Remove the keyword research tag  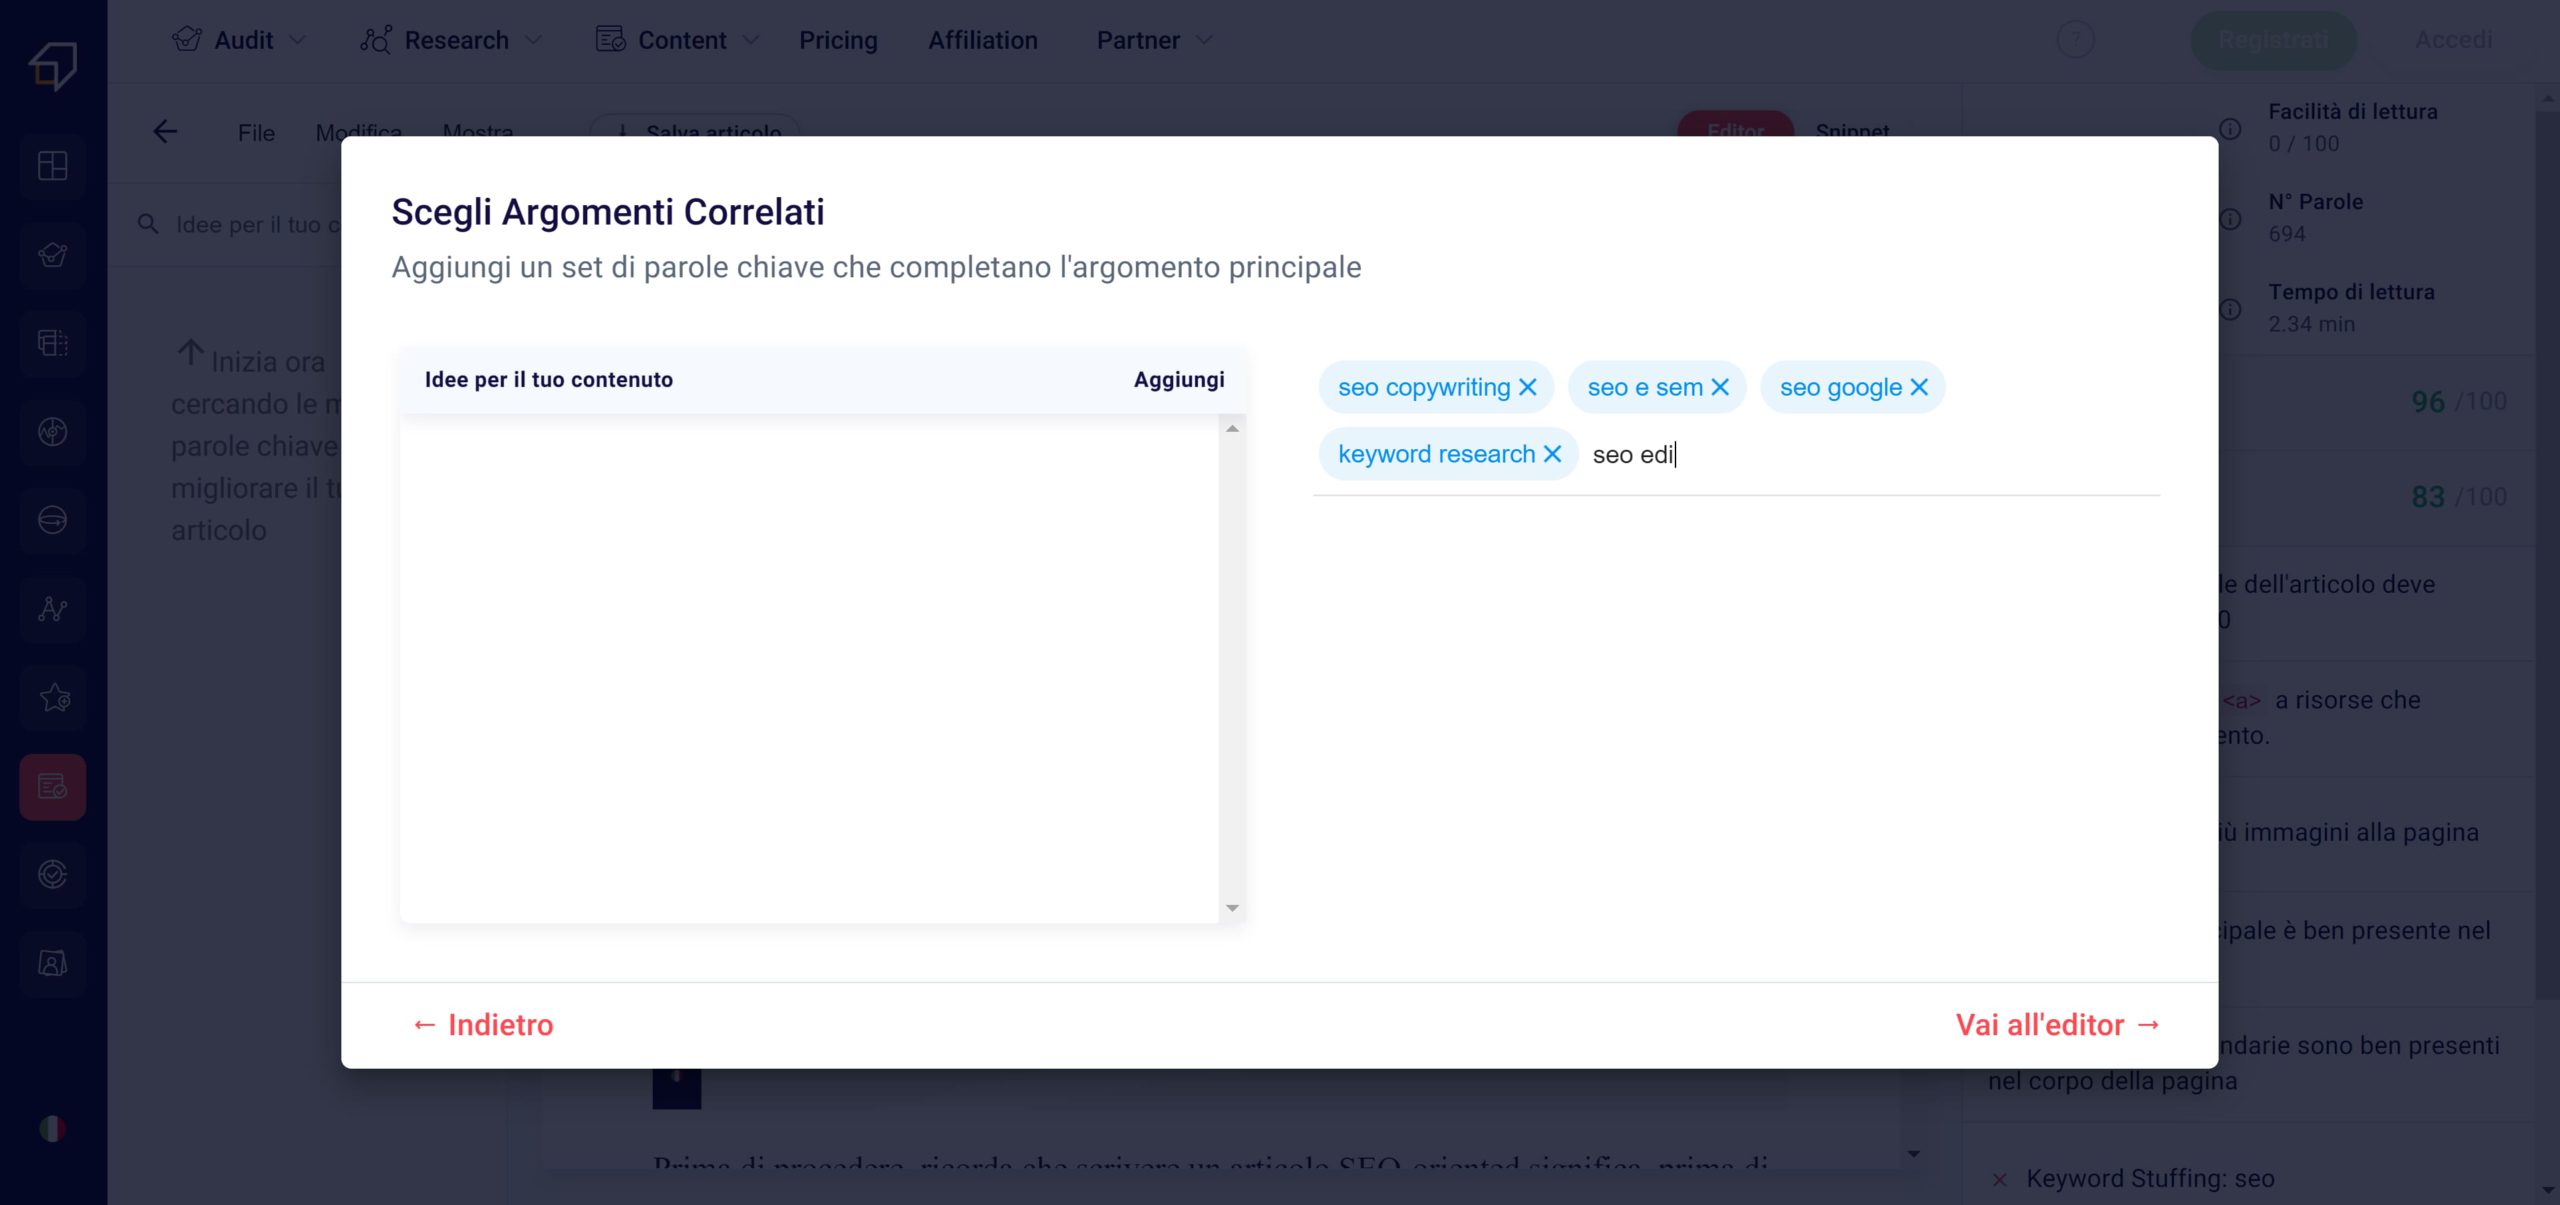pos(1553,454)
